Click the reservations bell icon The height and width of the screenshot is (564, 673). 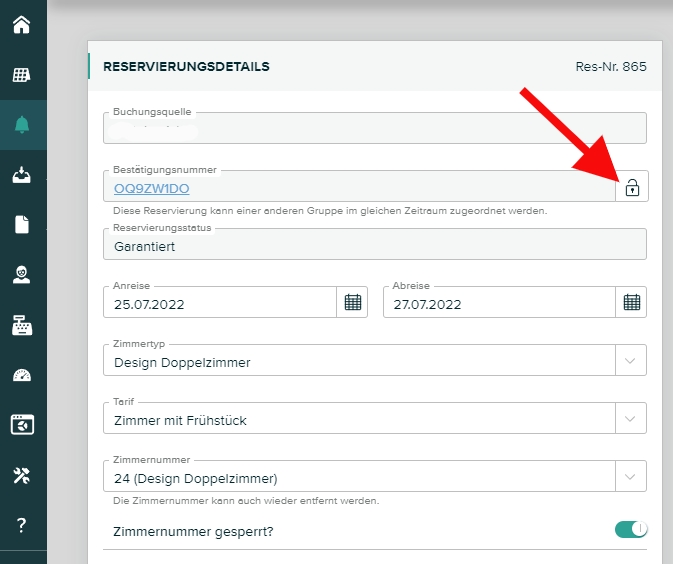pos(22,125)
